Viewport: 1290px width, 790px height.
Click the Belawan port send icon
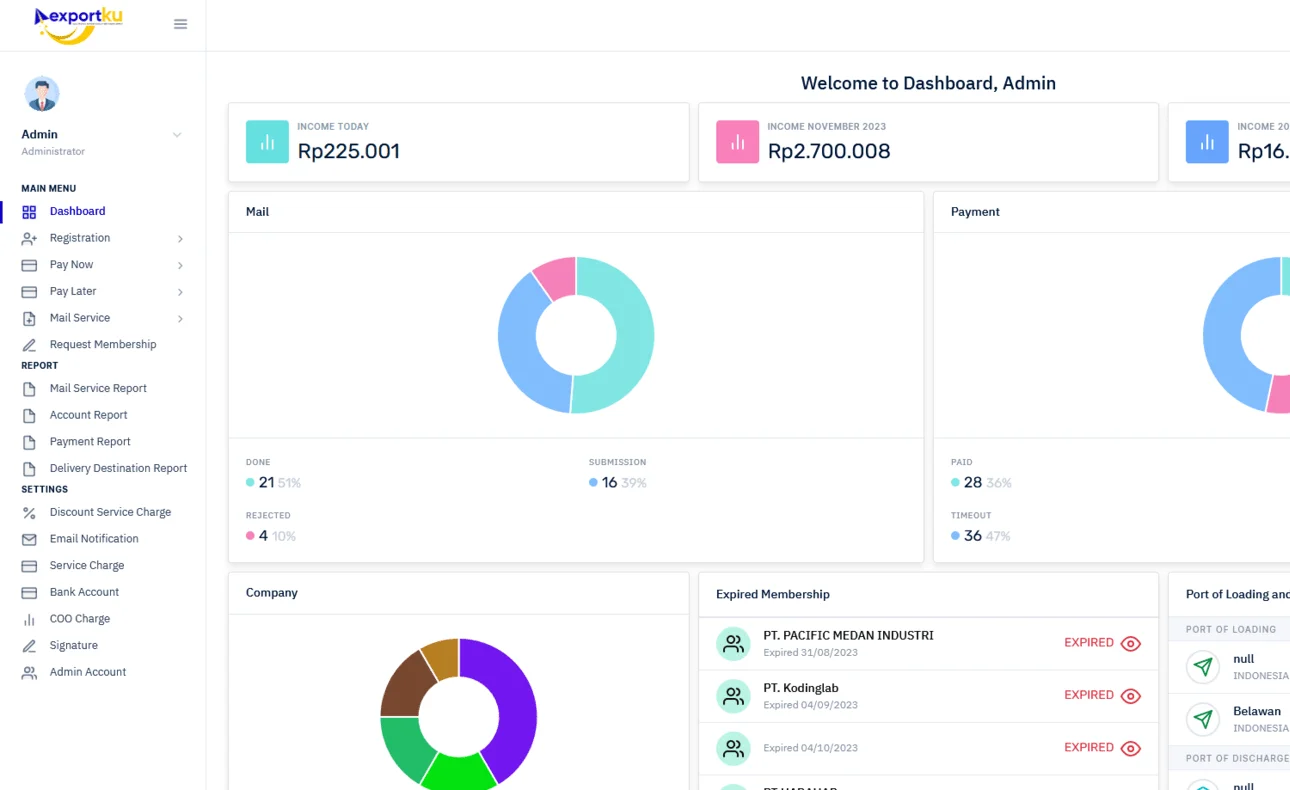[x=1203, y=719]
